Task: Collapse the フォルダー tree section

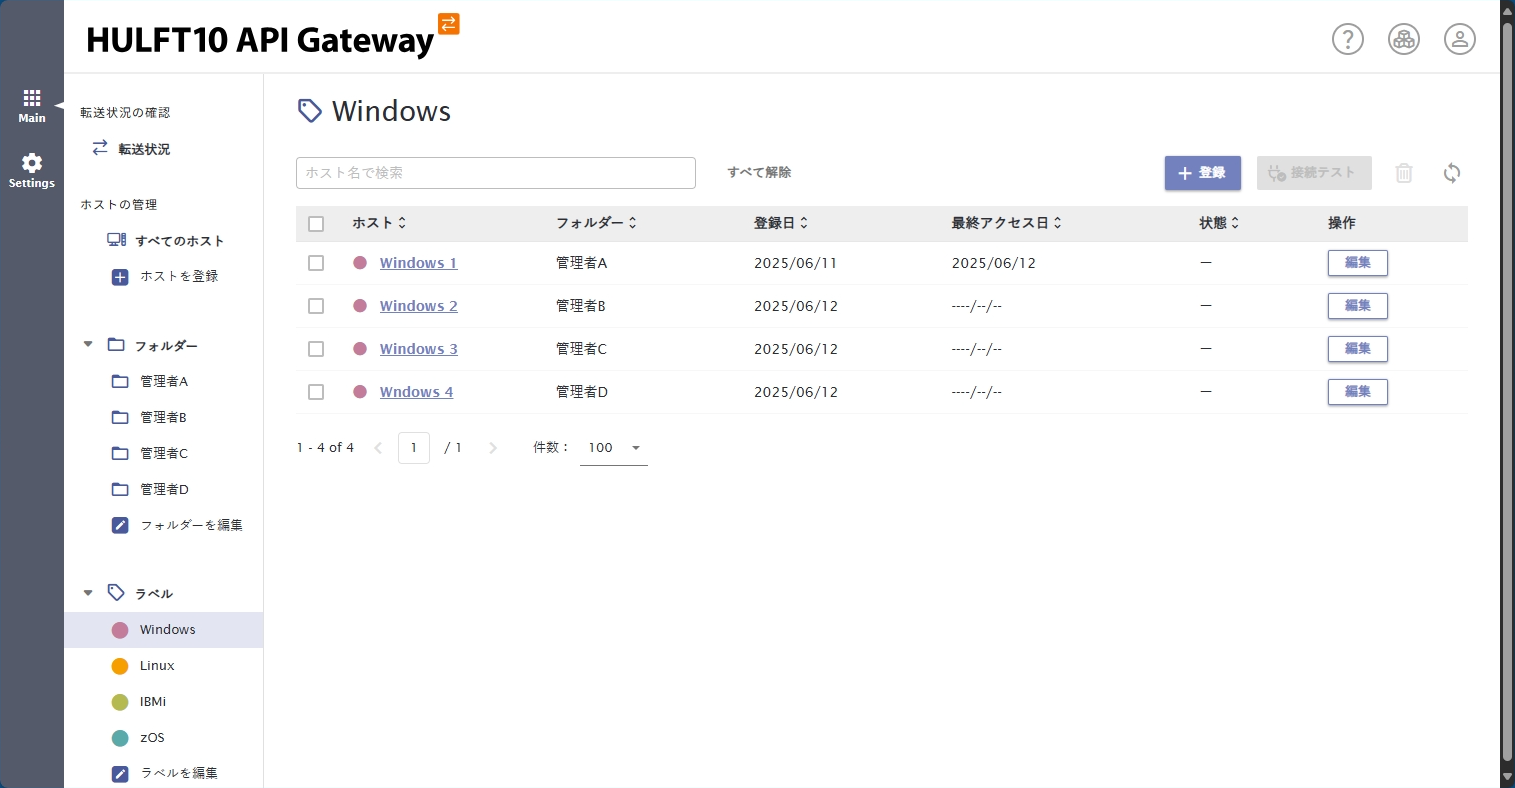Action: tap(88, 345)
